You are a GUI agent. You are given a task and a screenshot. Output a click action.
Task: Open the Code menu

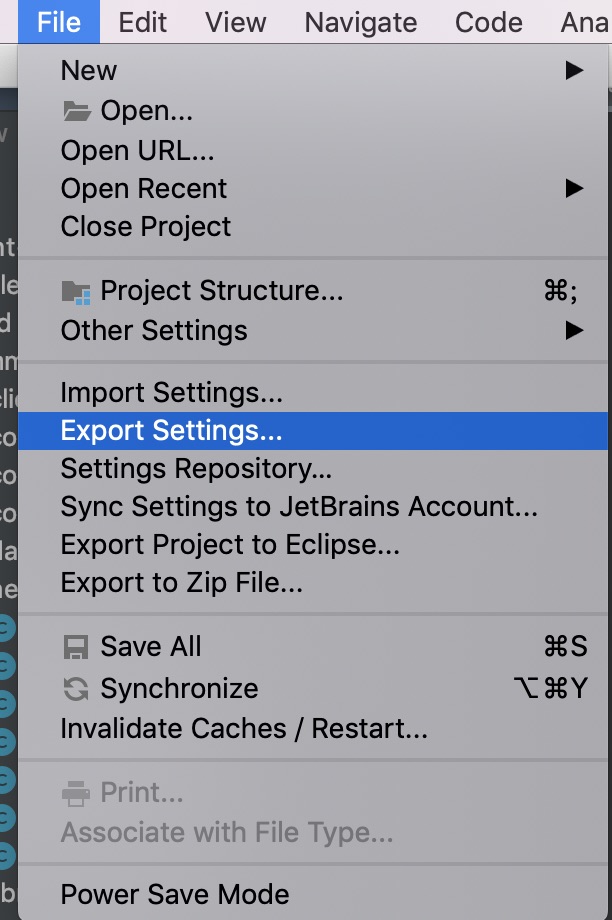489,22
